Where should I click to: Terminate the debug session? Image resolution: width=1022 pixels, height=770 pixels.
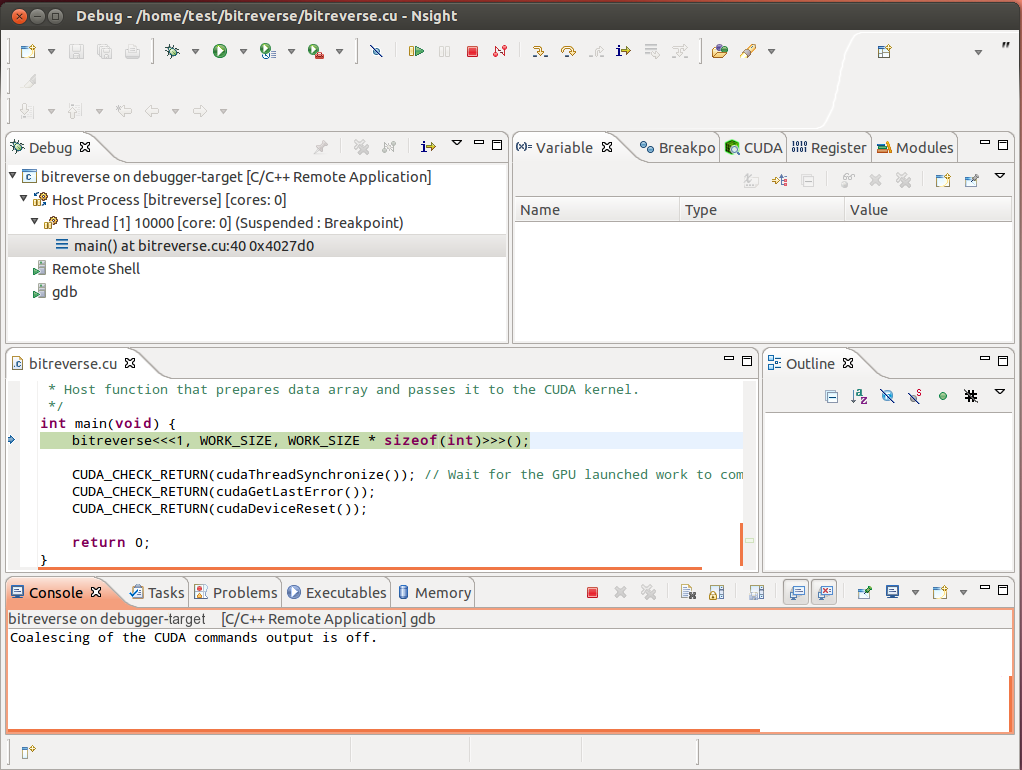(472, 50)
